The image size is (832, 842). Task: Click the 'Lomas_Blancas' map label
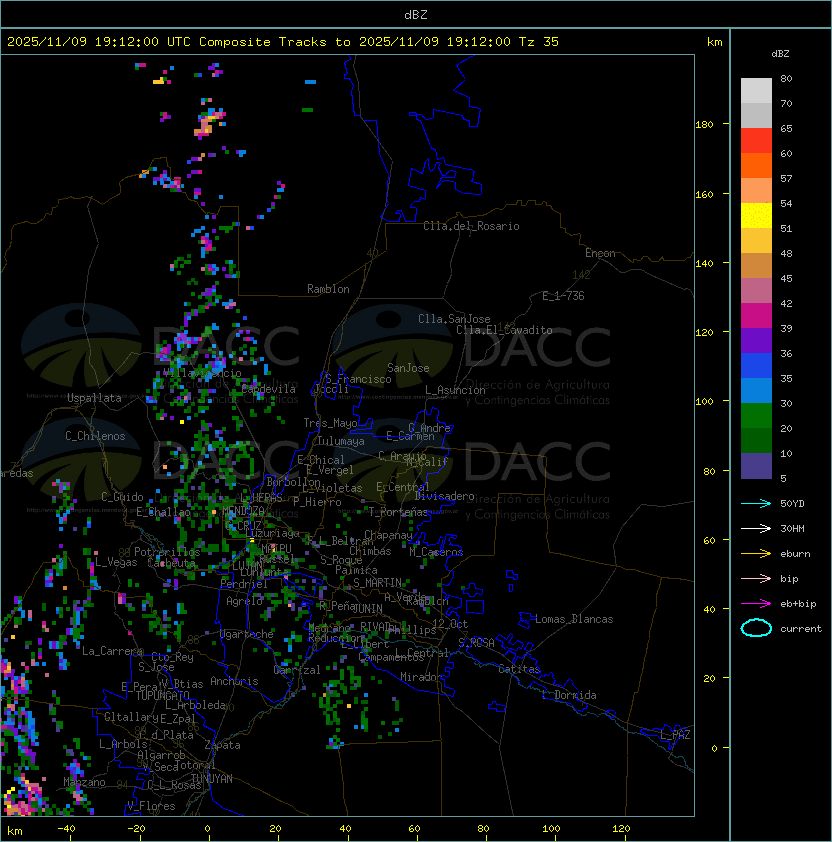(574, 619)
